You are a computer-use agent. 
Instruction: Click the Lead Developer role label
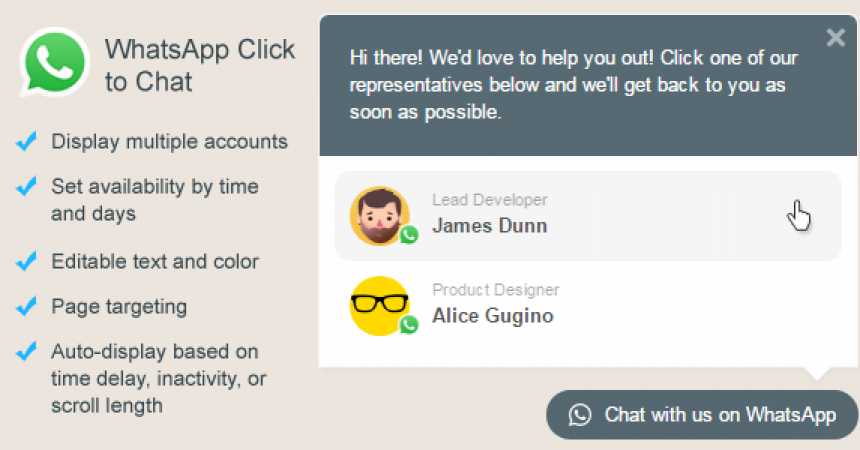490,200
